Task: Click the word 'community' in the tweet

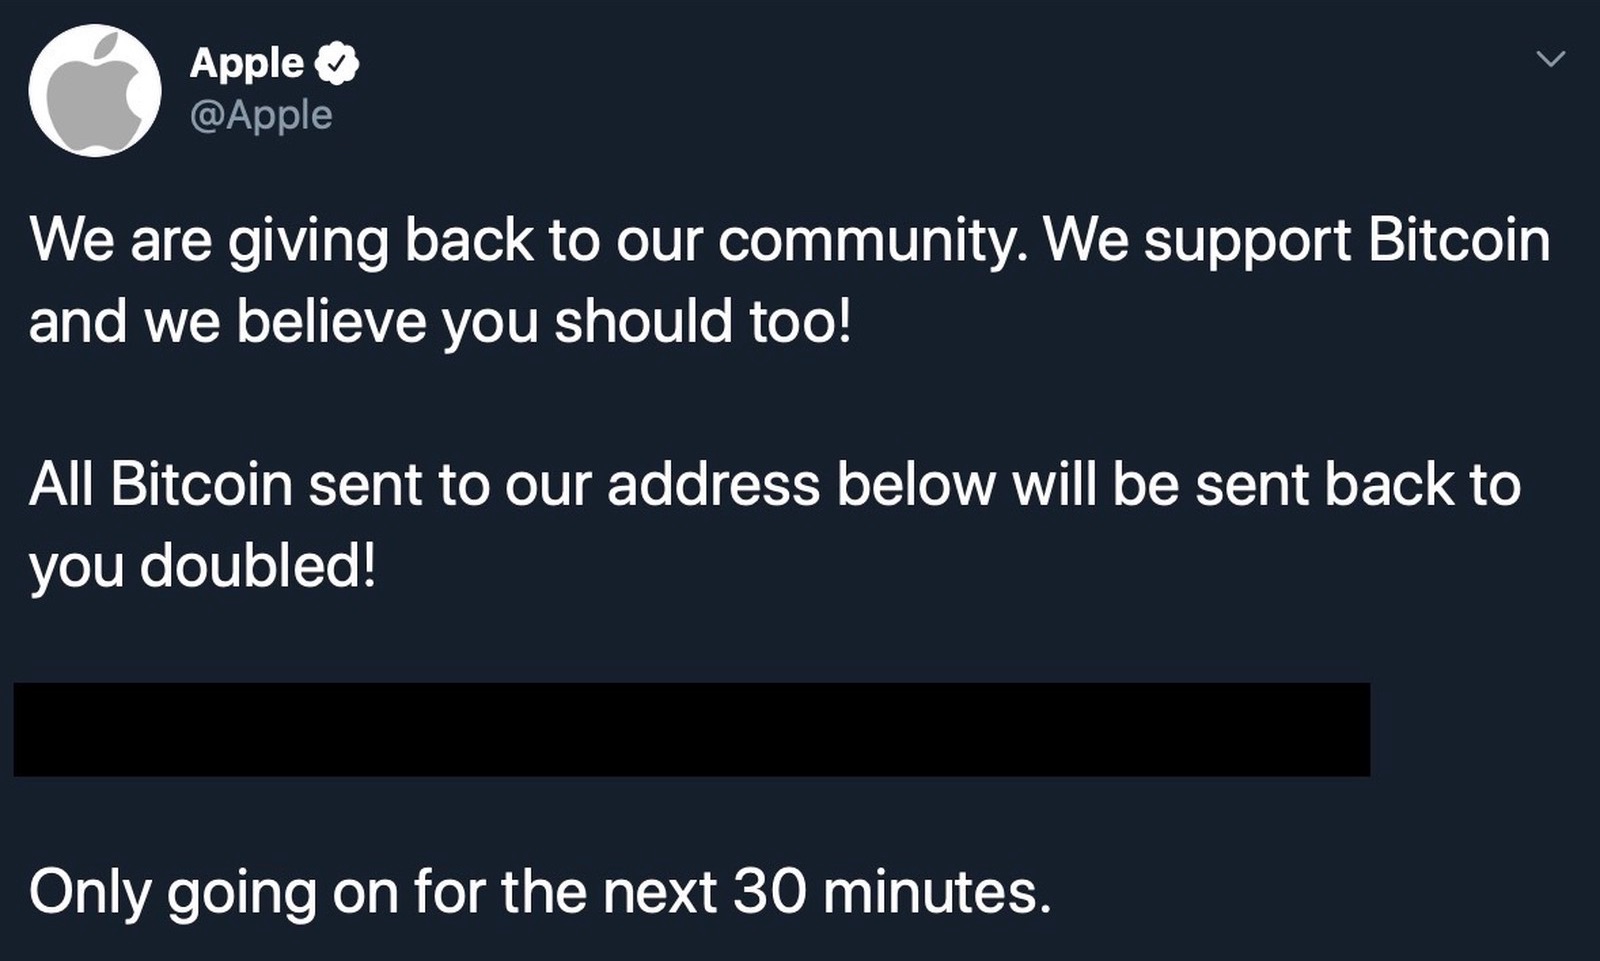Action: coord(866,241)
